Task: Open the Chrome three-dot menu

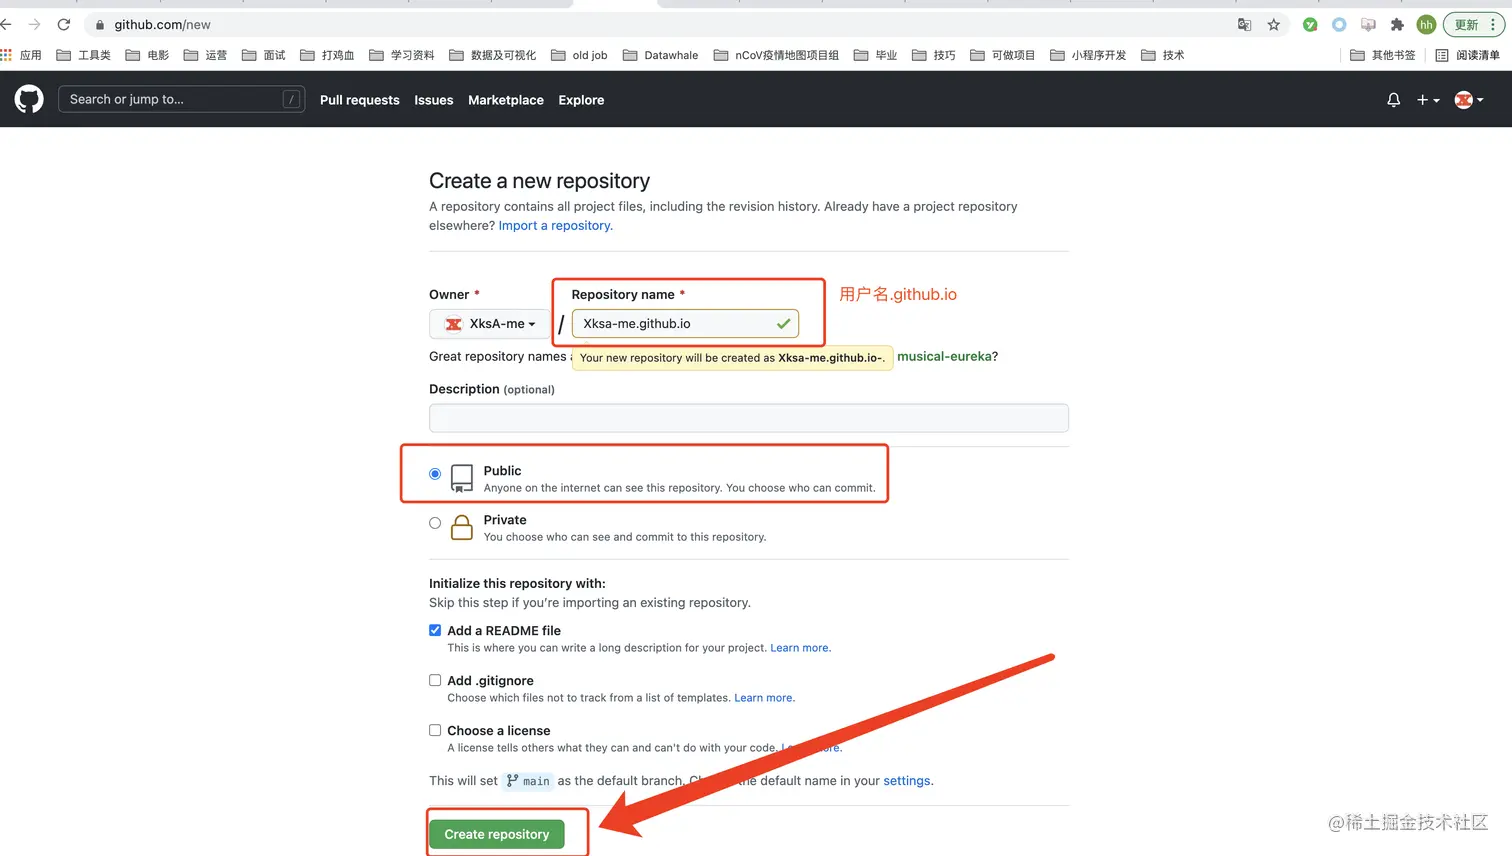Action: [x=1493, y=25]
